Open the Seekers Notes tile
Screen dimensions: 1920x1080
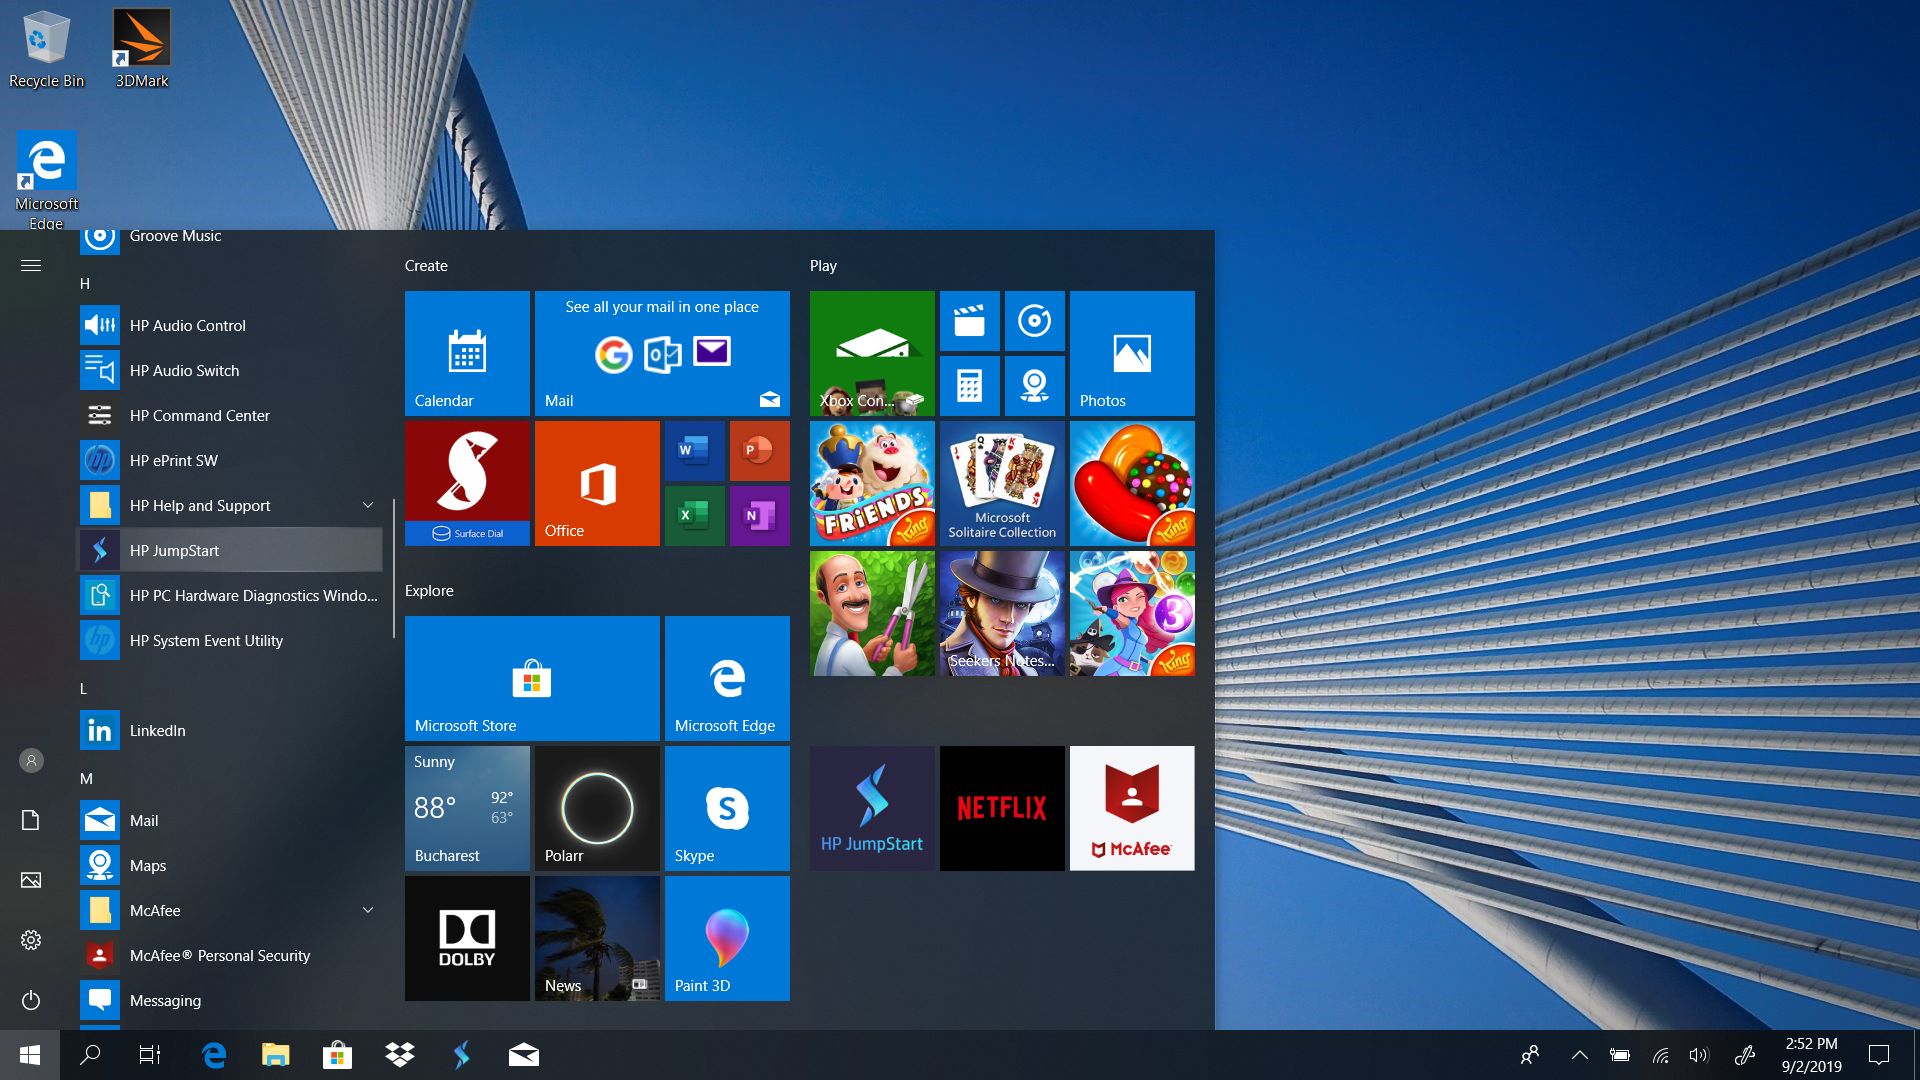[1002, 613]
